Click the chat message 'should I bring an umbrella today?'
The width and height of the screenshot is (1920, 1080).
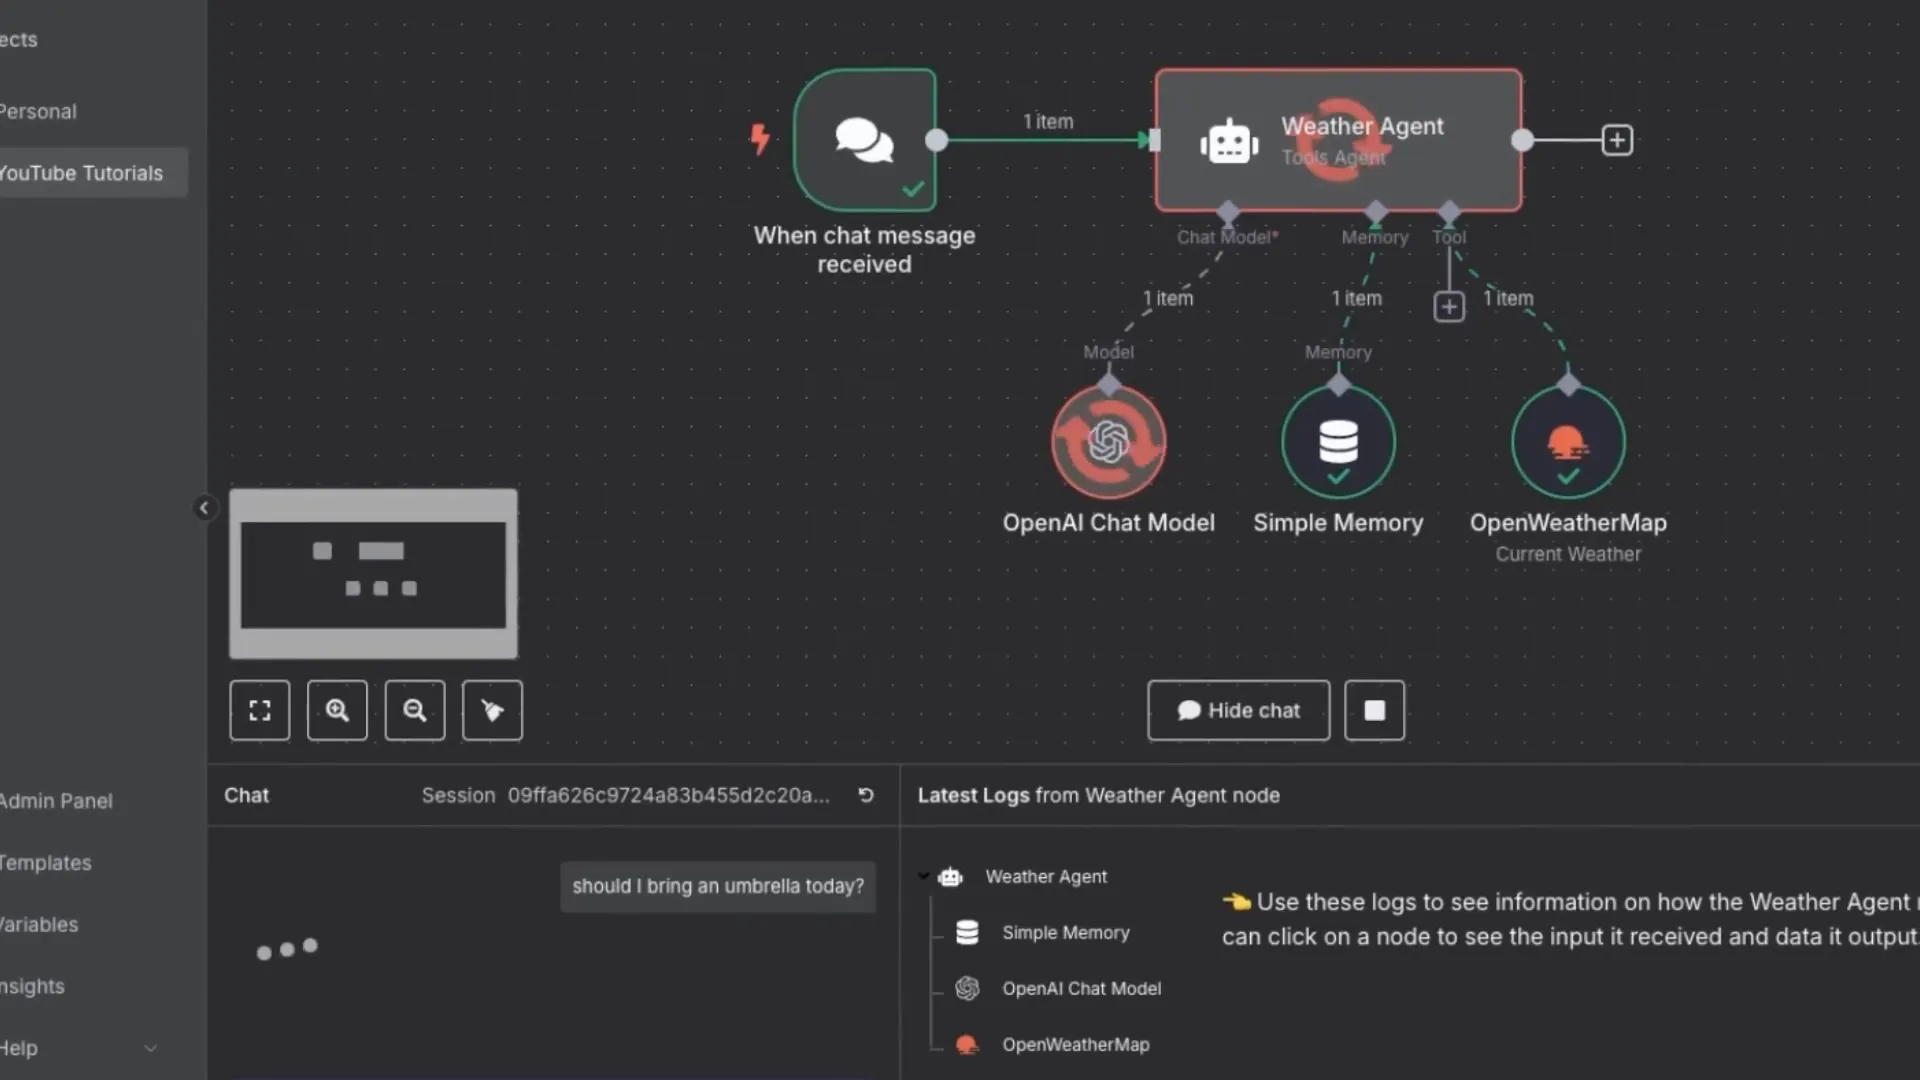(x=718, y=886)
